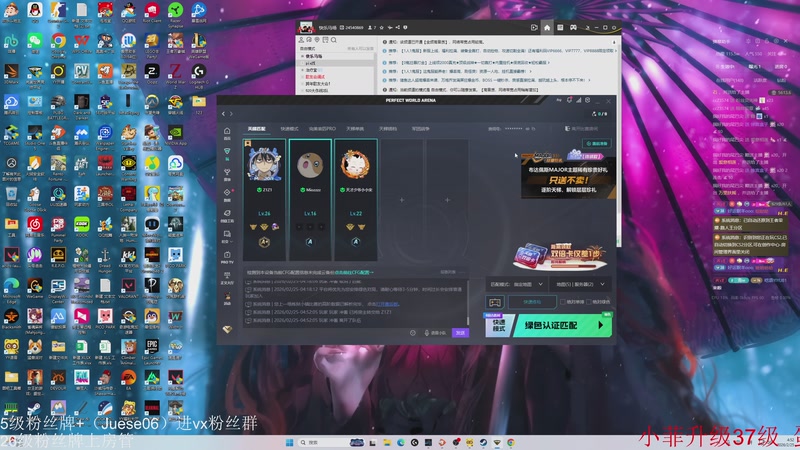The width and height of the screenshot is (800, 450).
Task: Click the blue underlined link in system messages
Action: [387, 304]
